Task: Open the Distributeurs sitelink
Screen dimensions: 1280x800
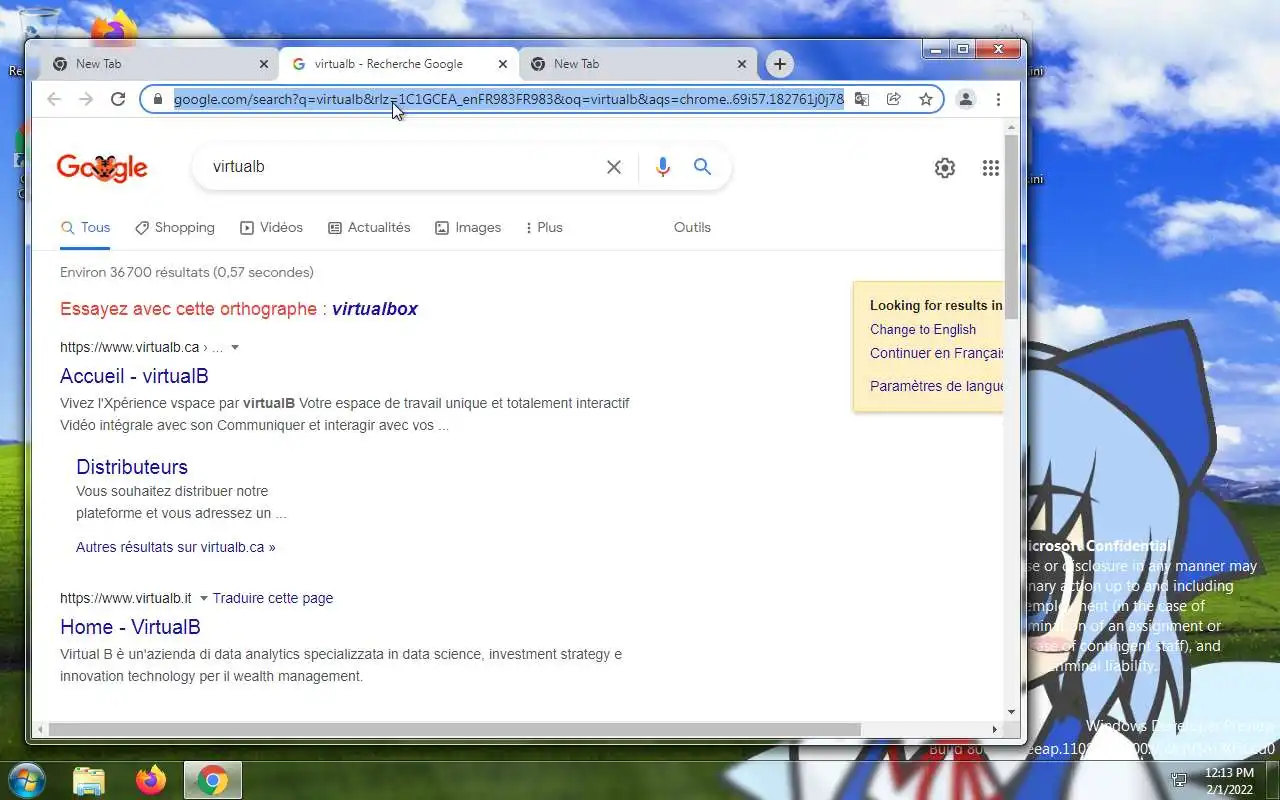Action: 132,467
